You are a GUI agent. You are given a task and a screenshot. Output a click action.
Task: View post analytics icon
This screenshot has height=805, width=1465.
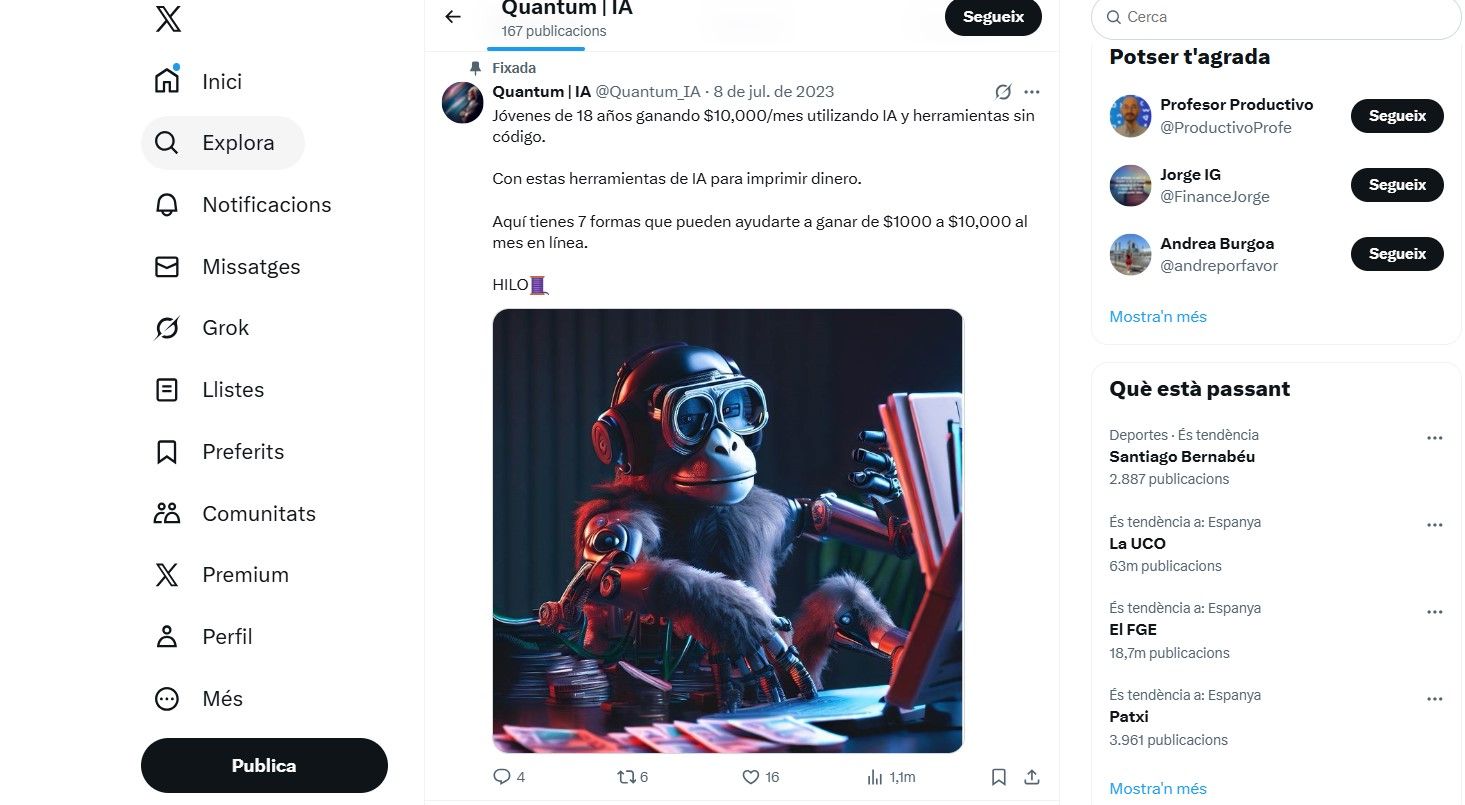pyautogui.click(x=875, y=777)
